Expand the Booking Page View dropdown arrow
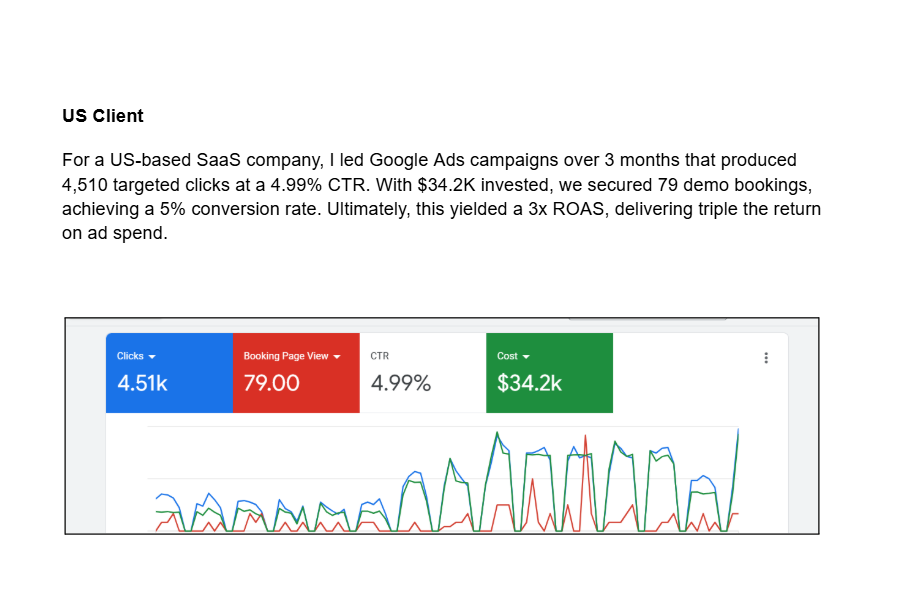This screenshot has width=912, height=599. click(337, 356)
